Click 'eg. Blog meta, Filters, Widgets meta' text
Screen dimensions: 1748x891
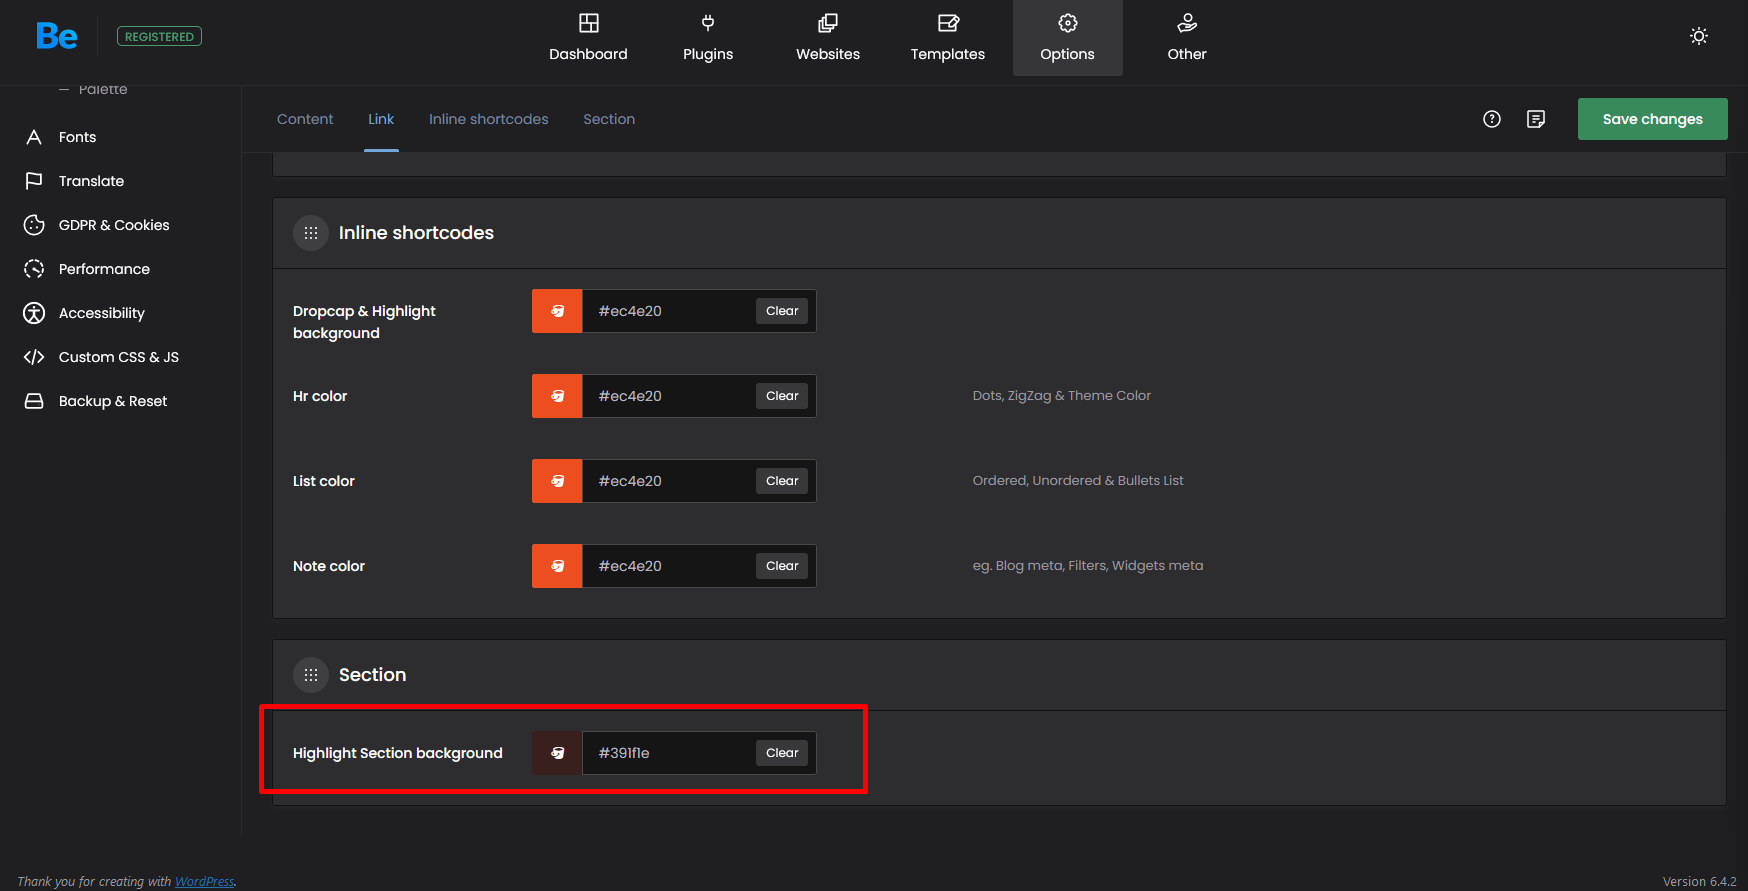click(1088, 566)
